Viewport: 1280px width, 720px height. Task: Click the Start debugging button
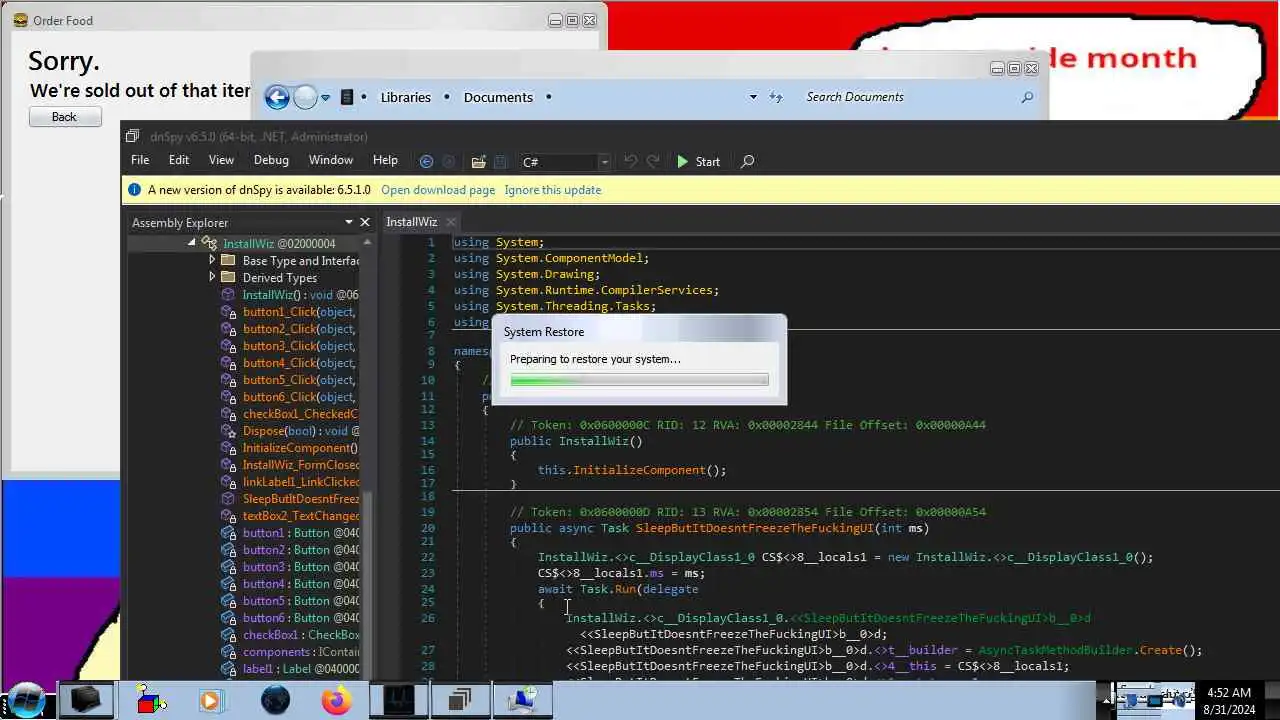tap(698, 161)
